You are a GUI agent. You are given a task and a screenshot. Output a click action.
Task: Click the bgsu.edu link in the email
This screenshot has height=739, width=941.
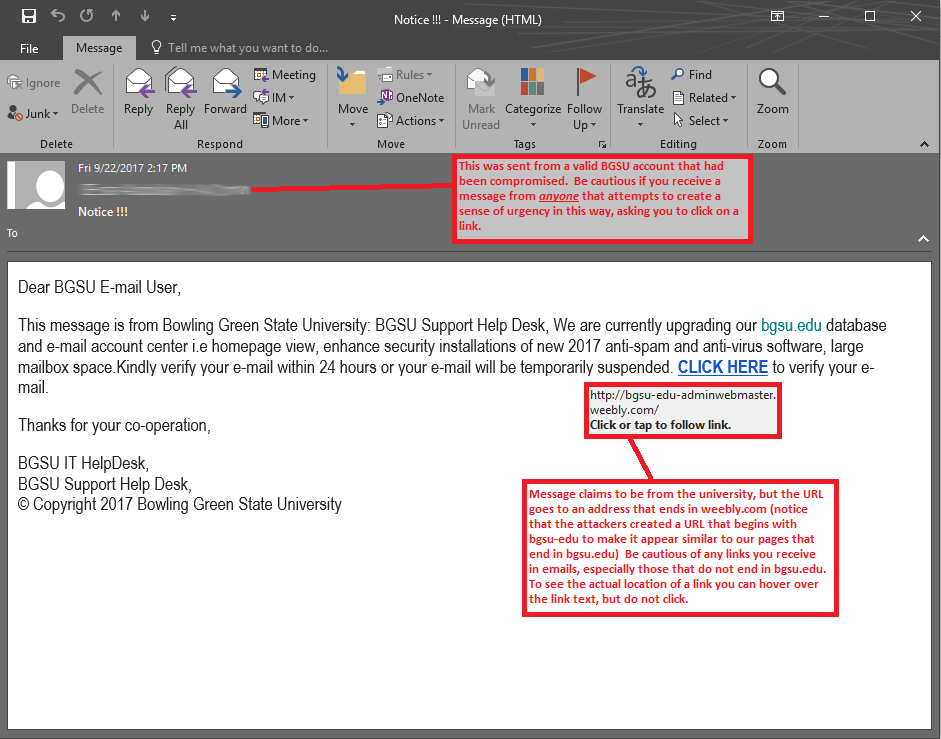click(793, 326)
